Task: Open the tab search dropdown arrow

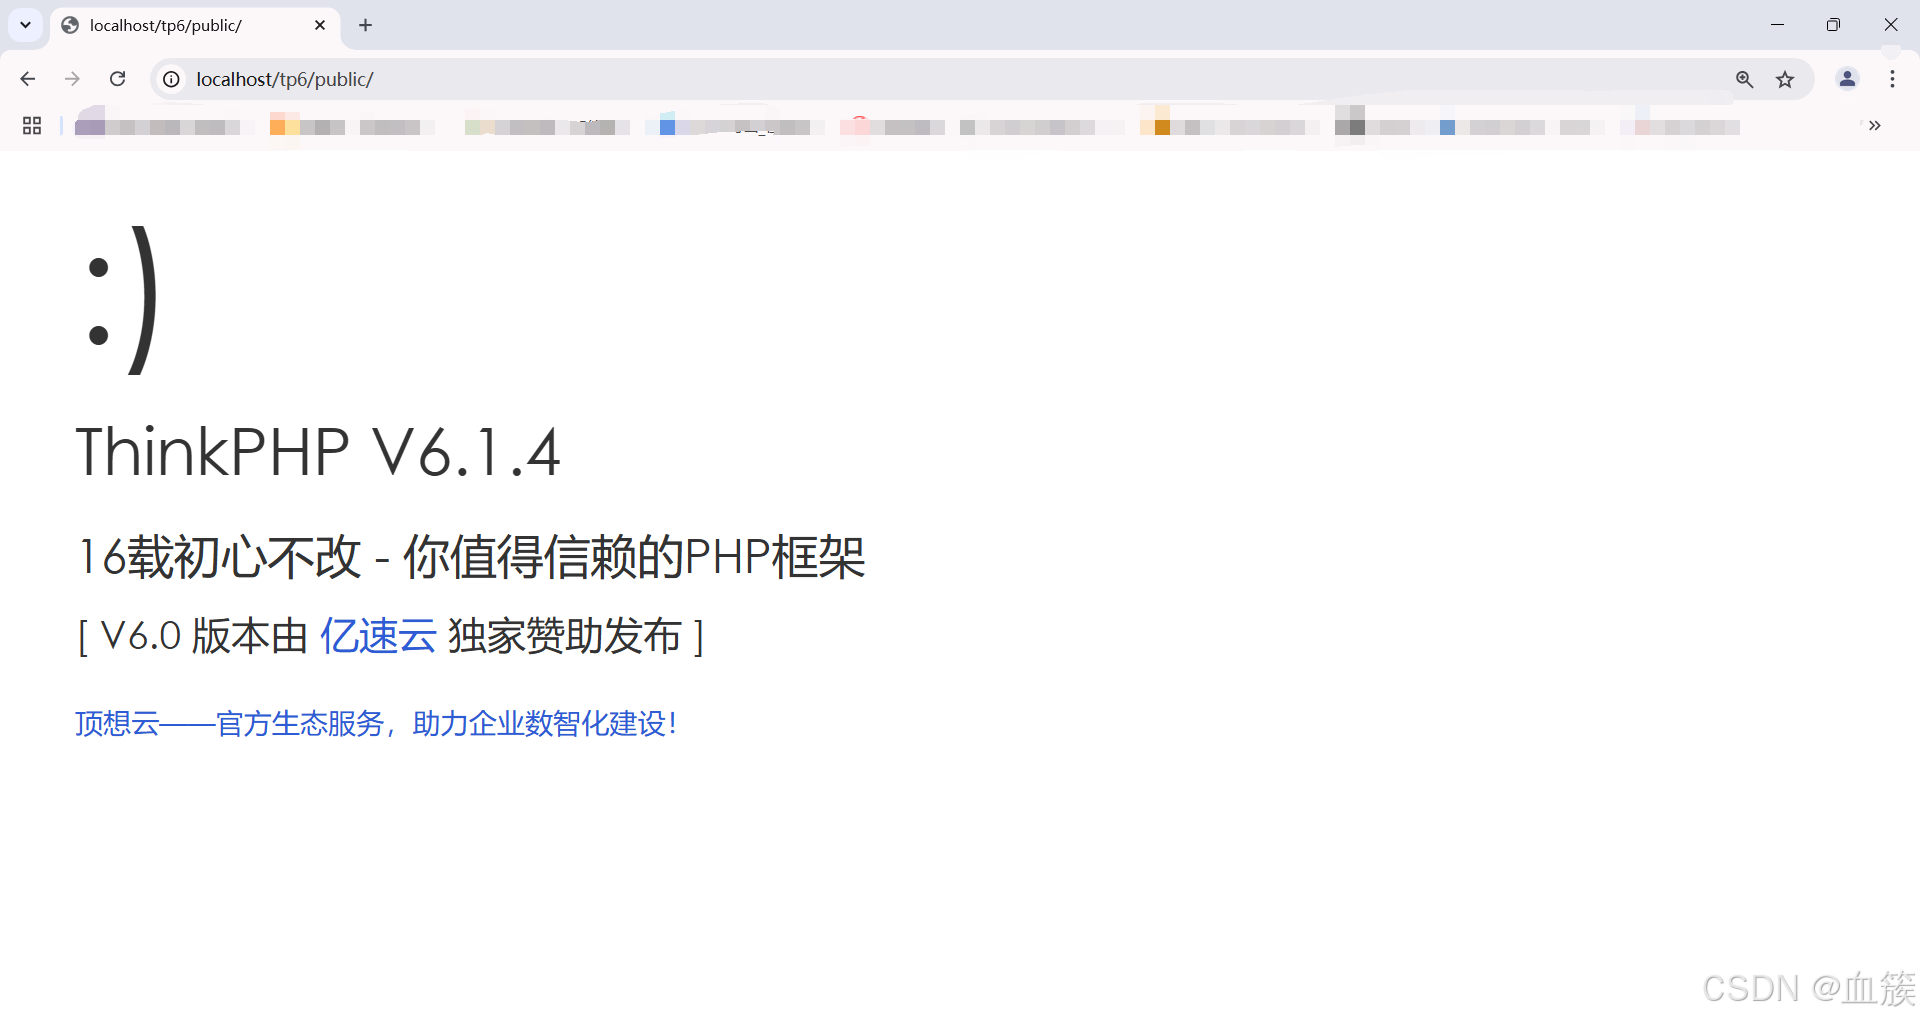Action: [x=26, y=25]
